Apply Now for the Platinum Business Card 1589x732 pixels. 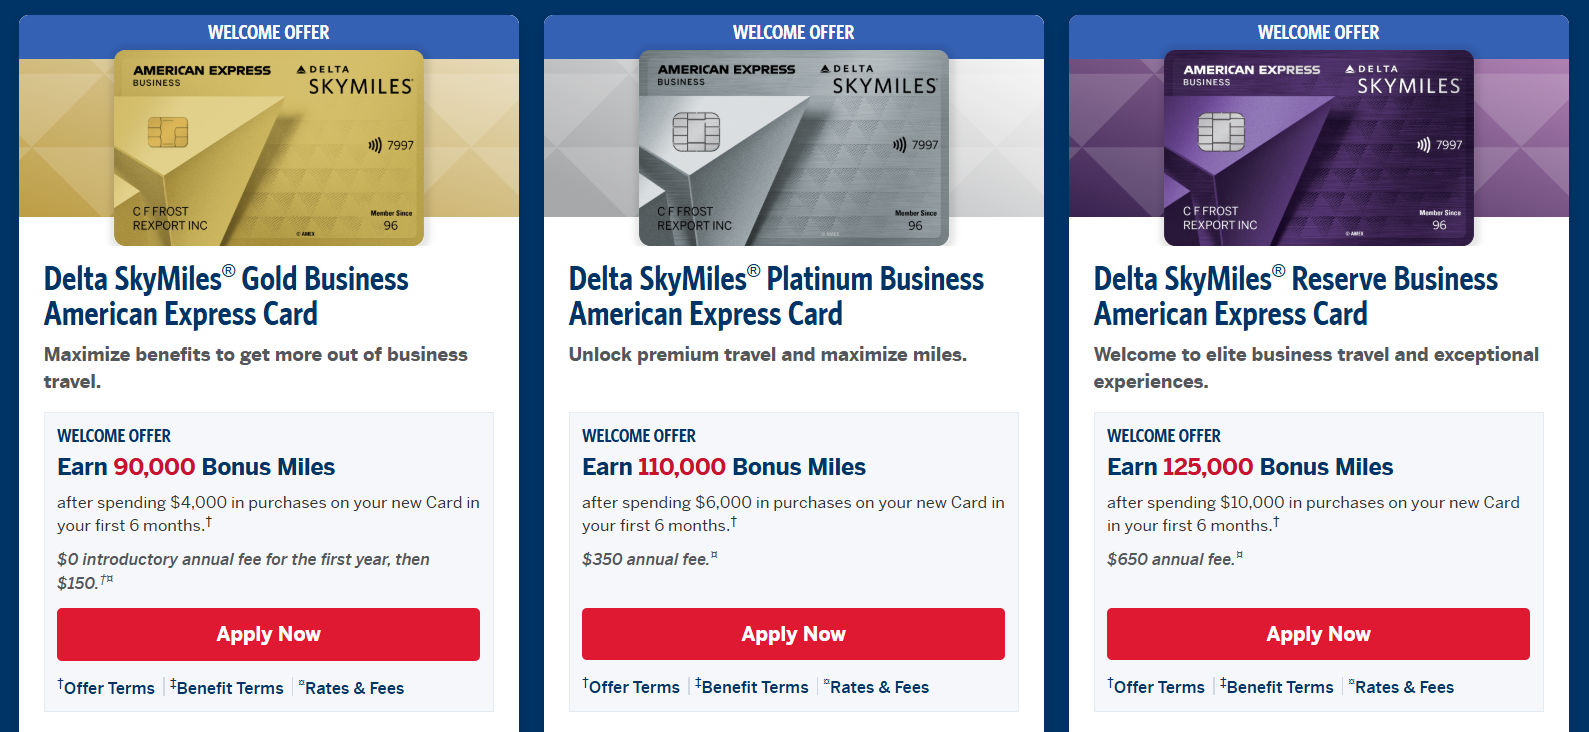click(x=793, y=634)
